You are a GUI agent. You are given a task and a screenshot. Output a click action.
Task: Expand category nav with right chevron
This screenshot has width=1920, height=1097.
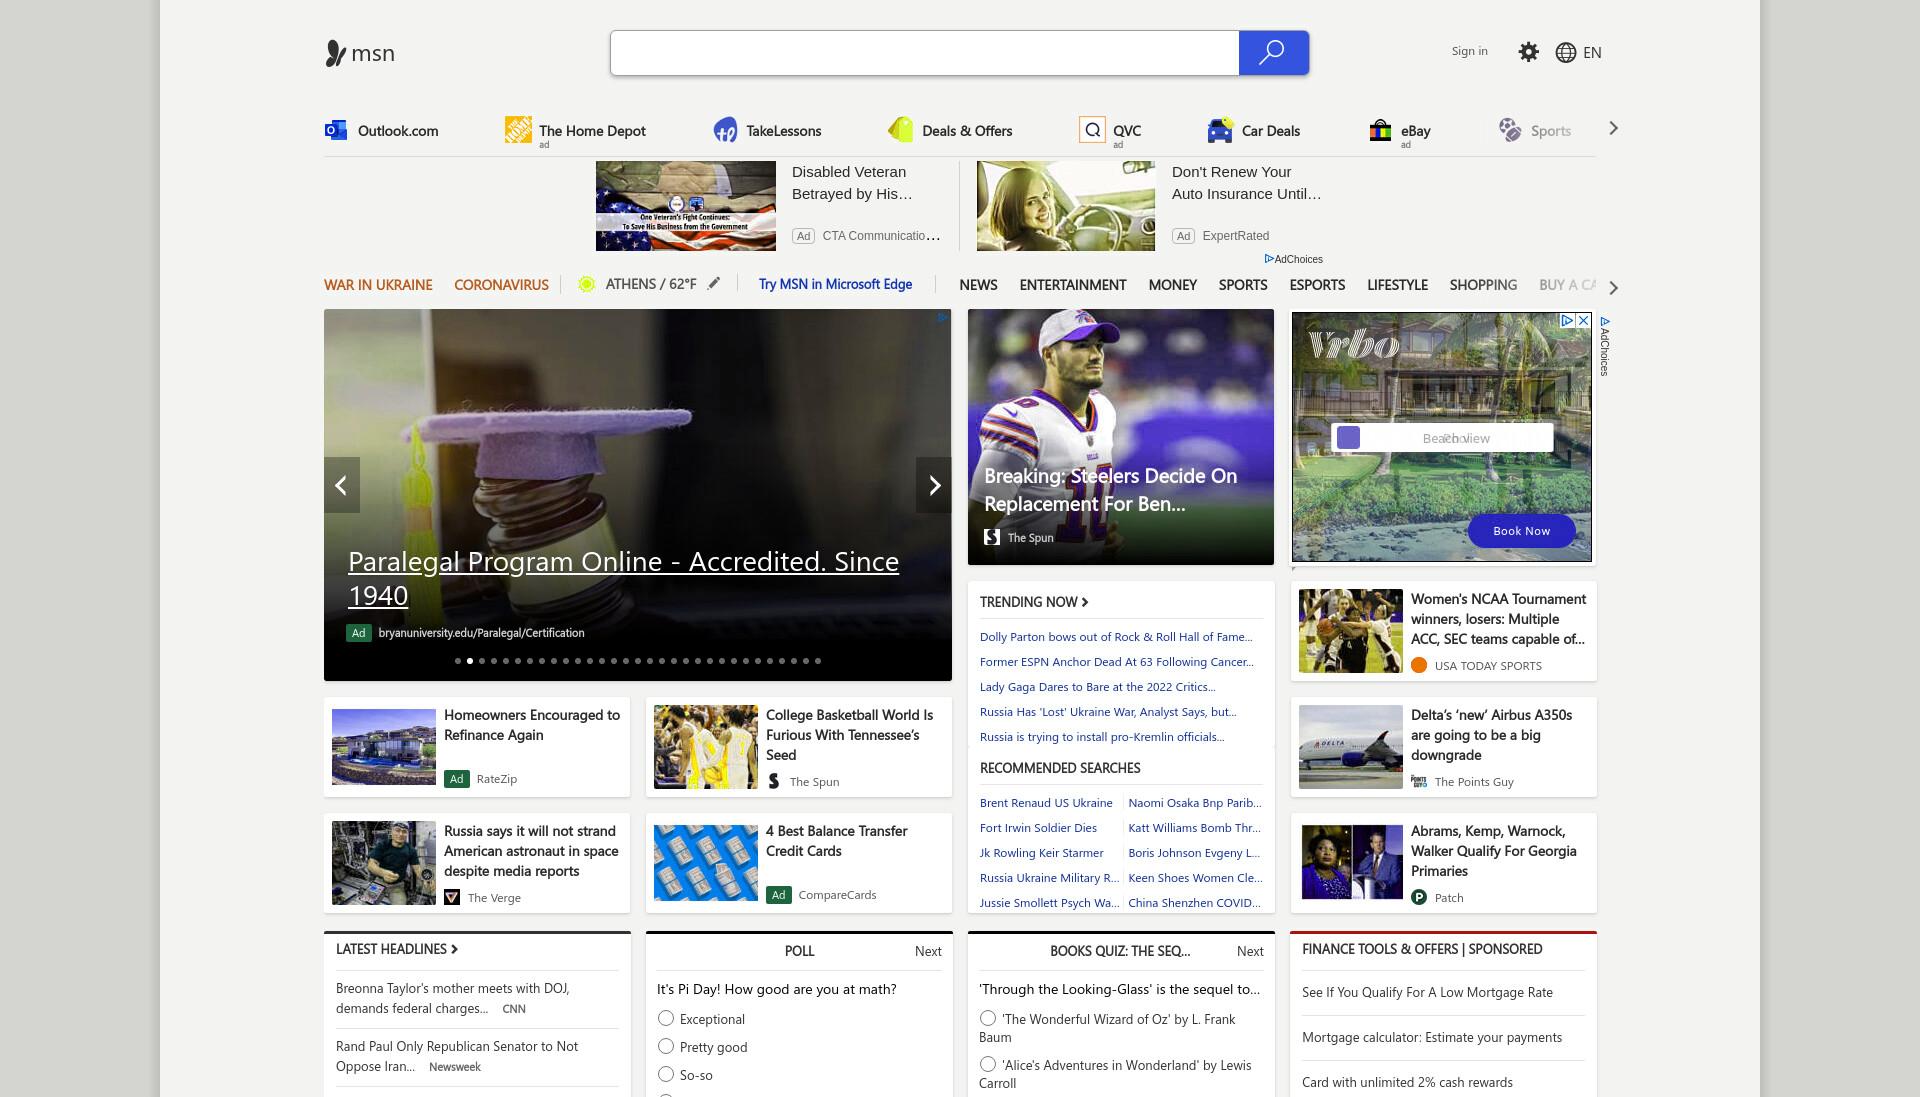(1613, 287)
